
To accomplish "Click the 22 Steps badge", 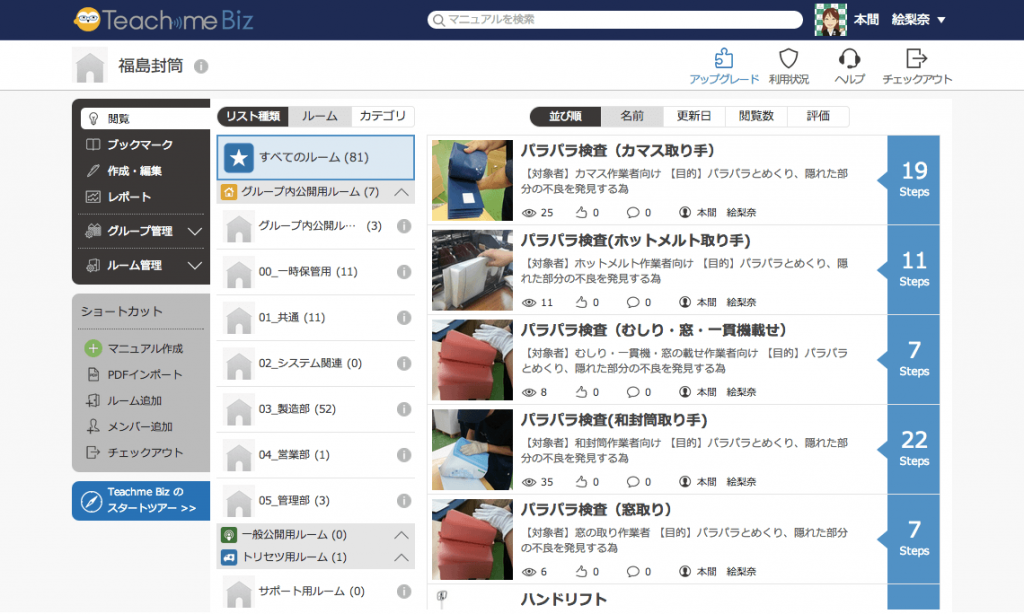I will [x=914, y=449].
